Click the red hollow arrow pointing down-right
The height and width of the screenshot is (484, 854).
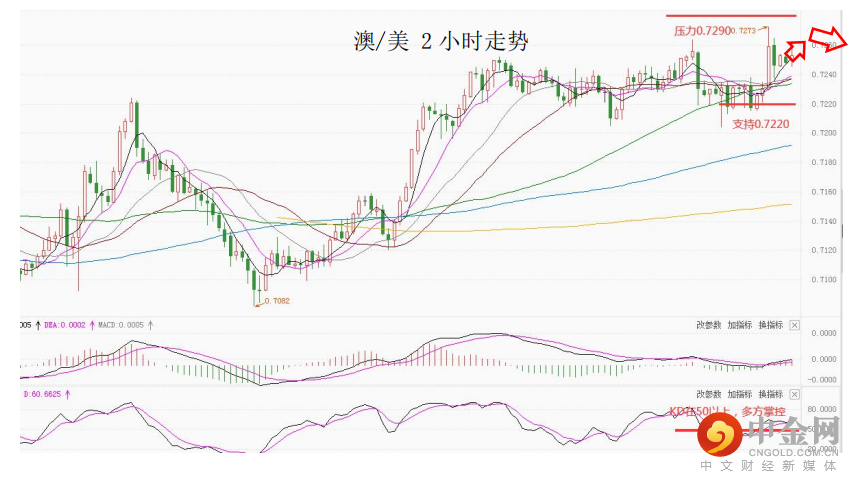tap(828, 39)
